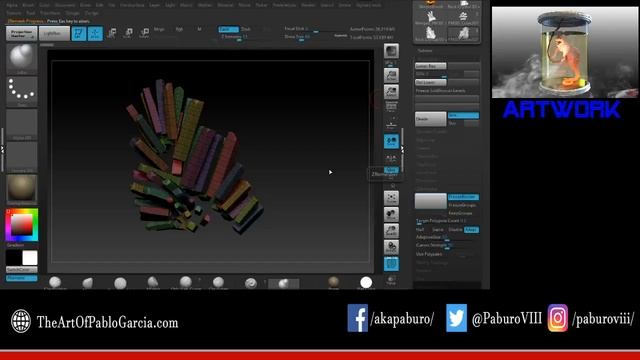640x360 pixels.
Task: Open the Brush menu
Action: 28,5
